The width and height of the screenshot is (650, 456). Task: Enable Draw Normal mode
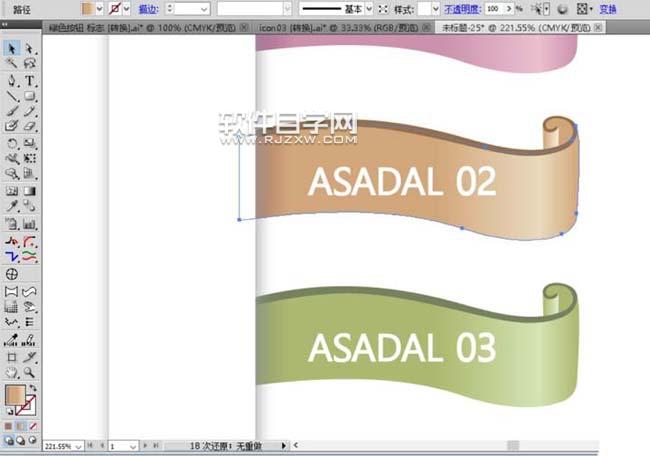pyautogui.click(x=8, y=441)
